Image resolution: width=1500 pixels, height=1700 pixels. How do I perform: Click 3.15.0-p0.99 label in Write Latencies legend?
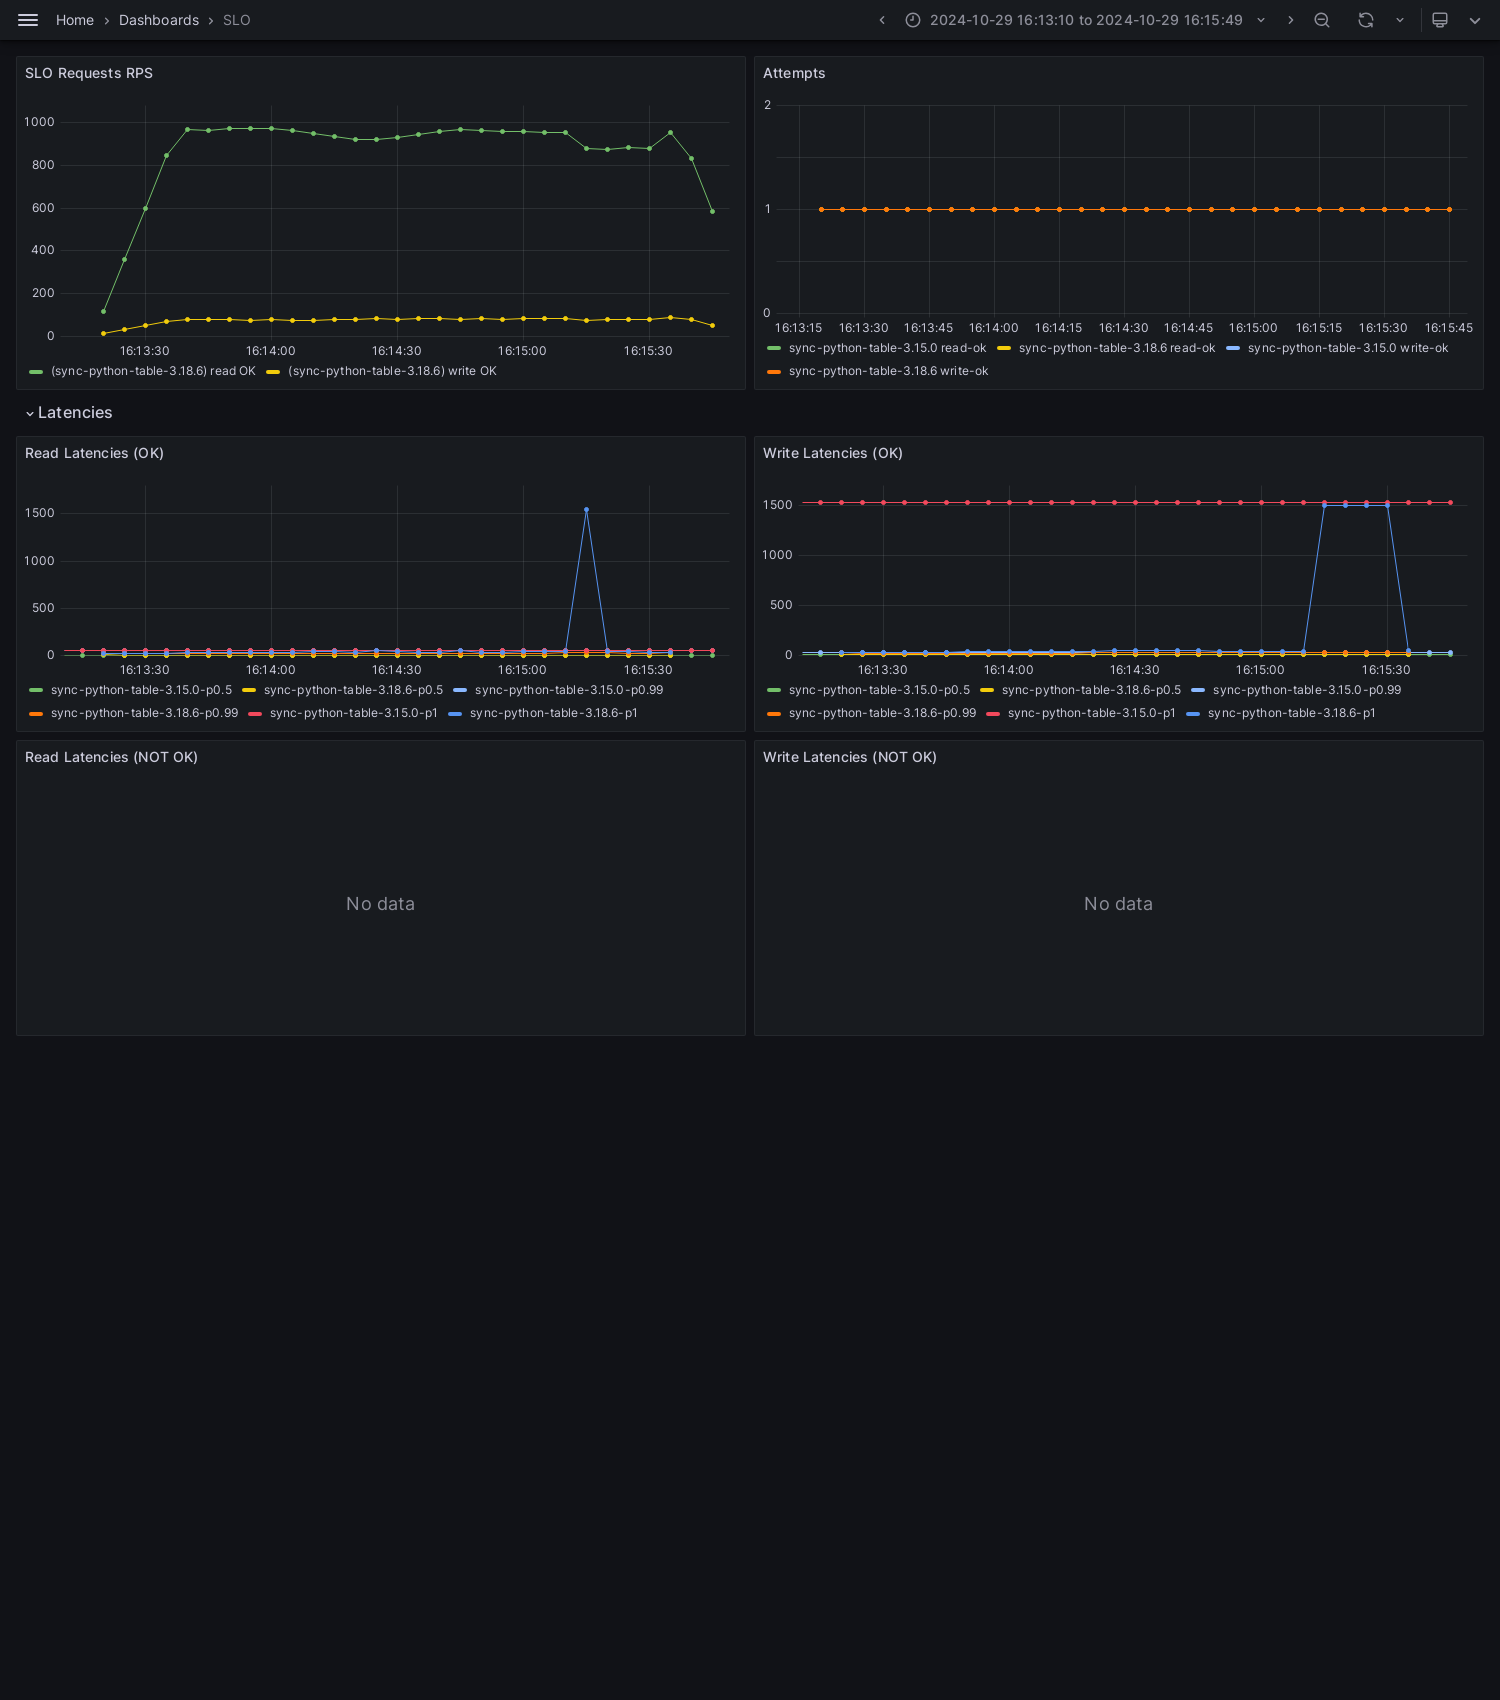point(1307,690)
